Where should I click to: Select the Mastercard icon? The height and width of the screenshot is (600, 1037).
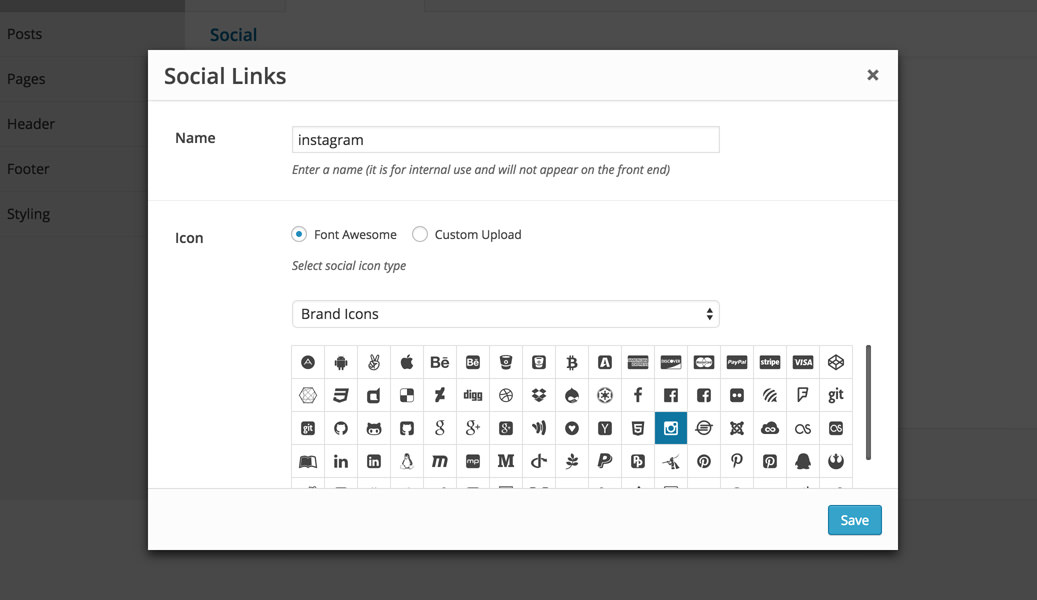[x=704, y=362]
